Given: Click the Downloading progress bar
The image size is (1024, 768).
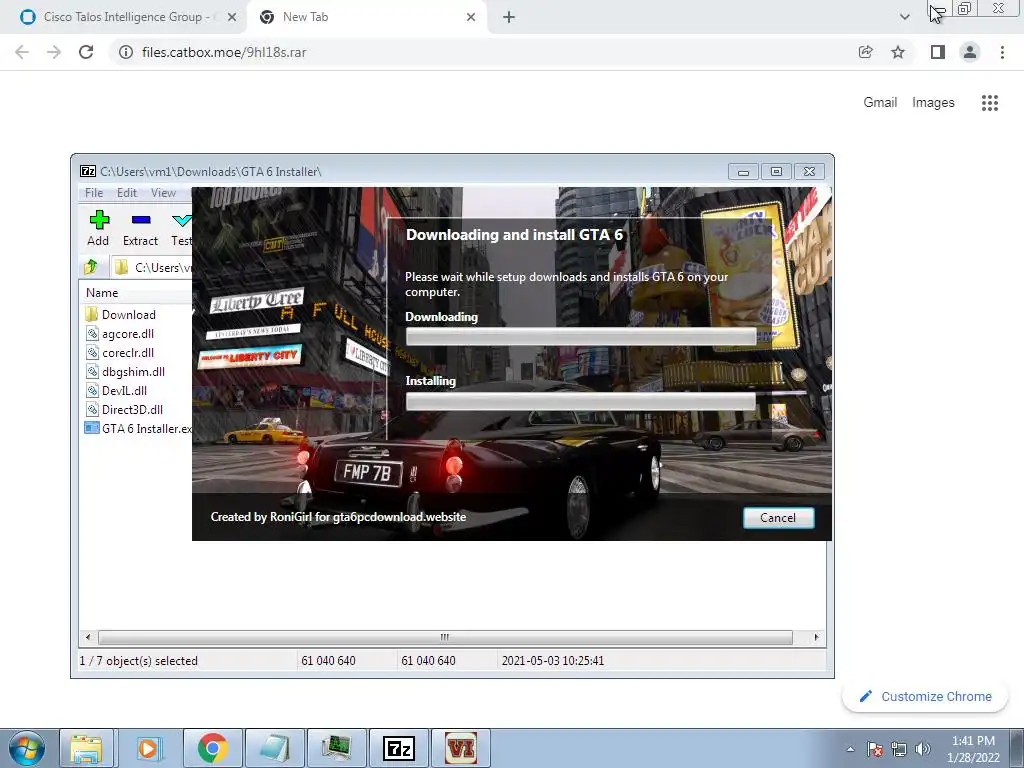Looking at the screenshot, I should point(581,336).
